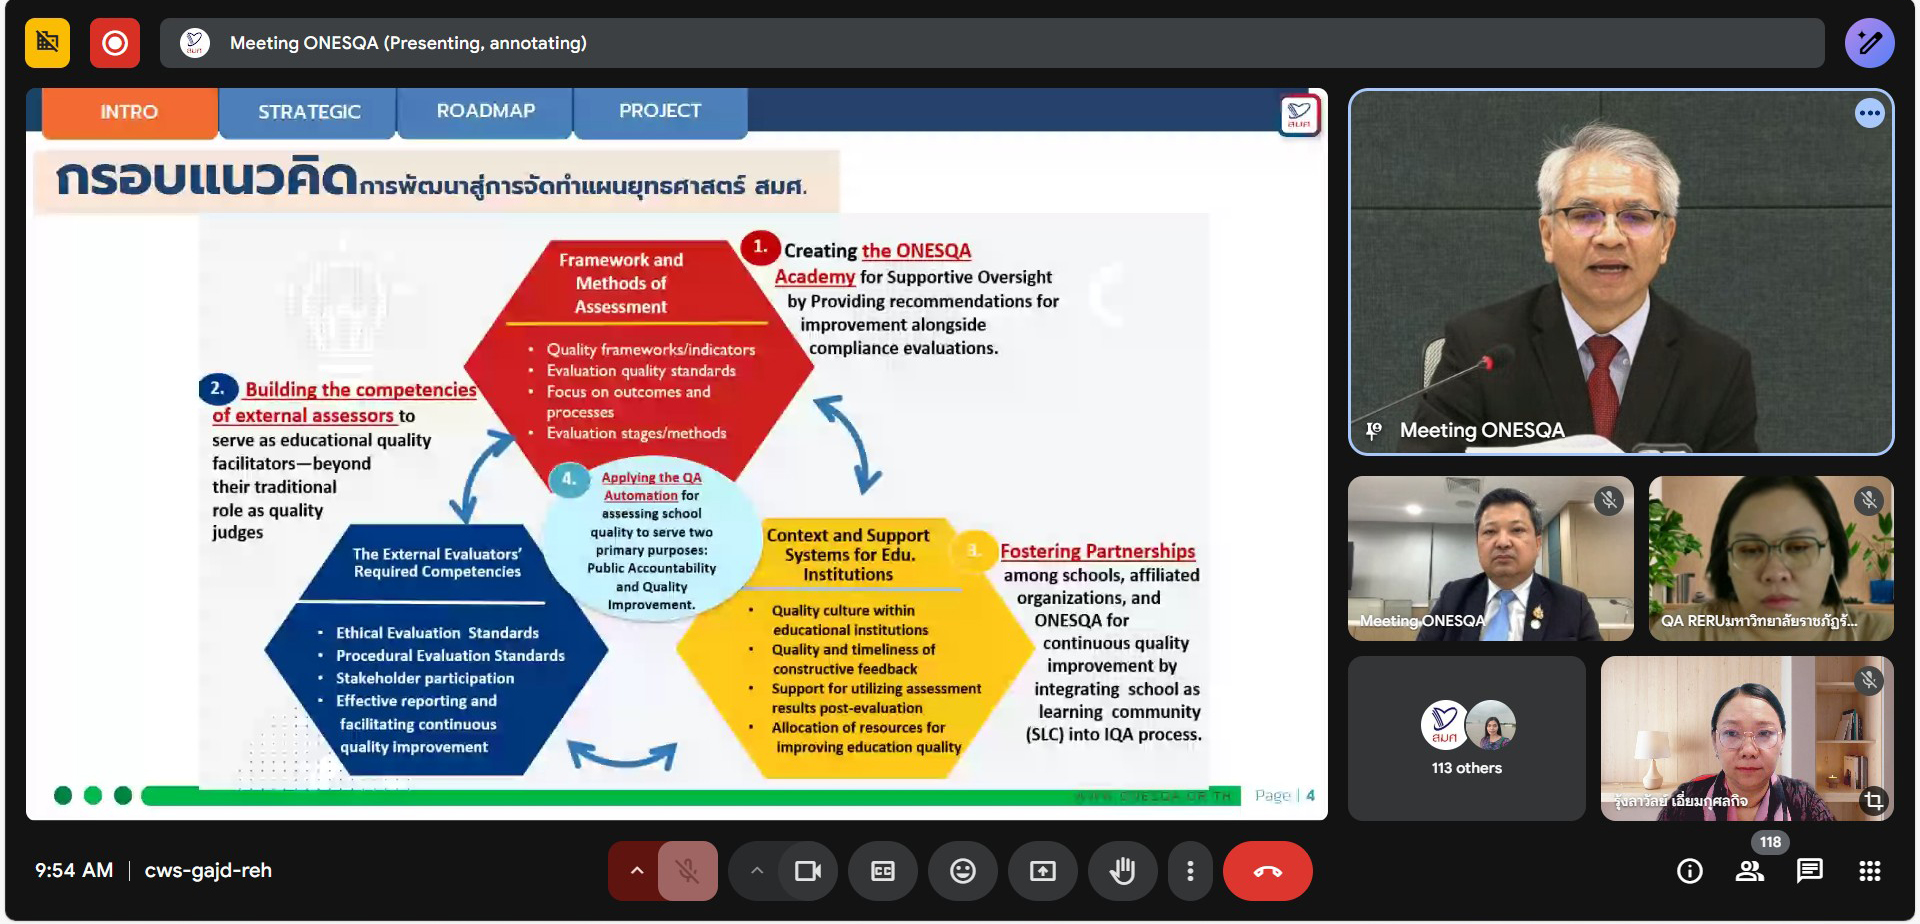Image resolution: width=1920 pixels, height=924 pixels.
Task: Turn on the camera
Action: point(807,871)
